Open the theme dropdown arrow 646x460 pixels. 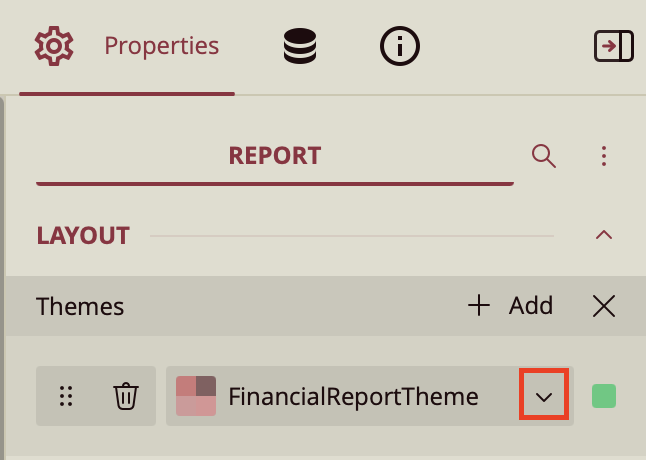tap(544, 396)
